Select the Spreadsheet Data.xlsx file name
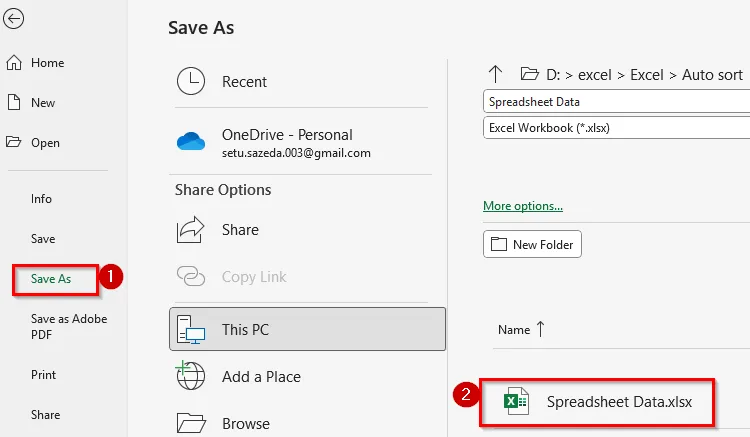Viewport: 750px width, 437px height. click(619, 402)
